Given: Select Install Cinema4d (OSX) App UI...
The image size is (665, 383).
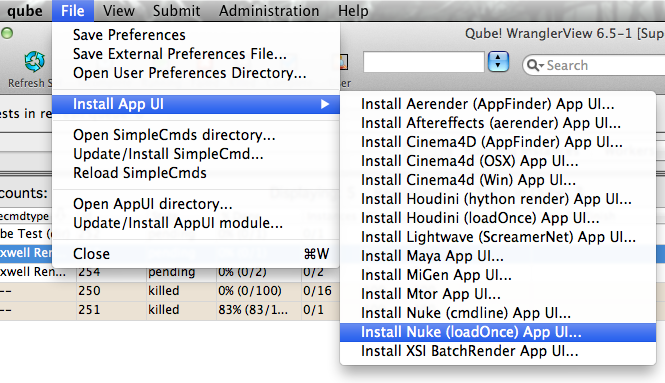Looking at the screenshot, I should pos(498,161).
